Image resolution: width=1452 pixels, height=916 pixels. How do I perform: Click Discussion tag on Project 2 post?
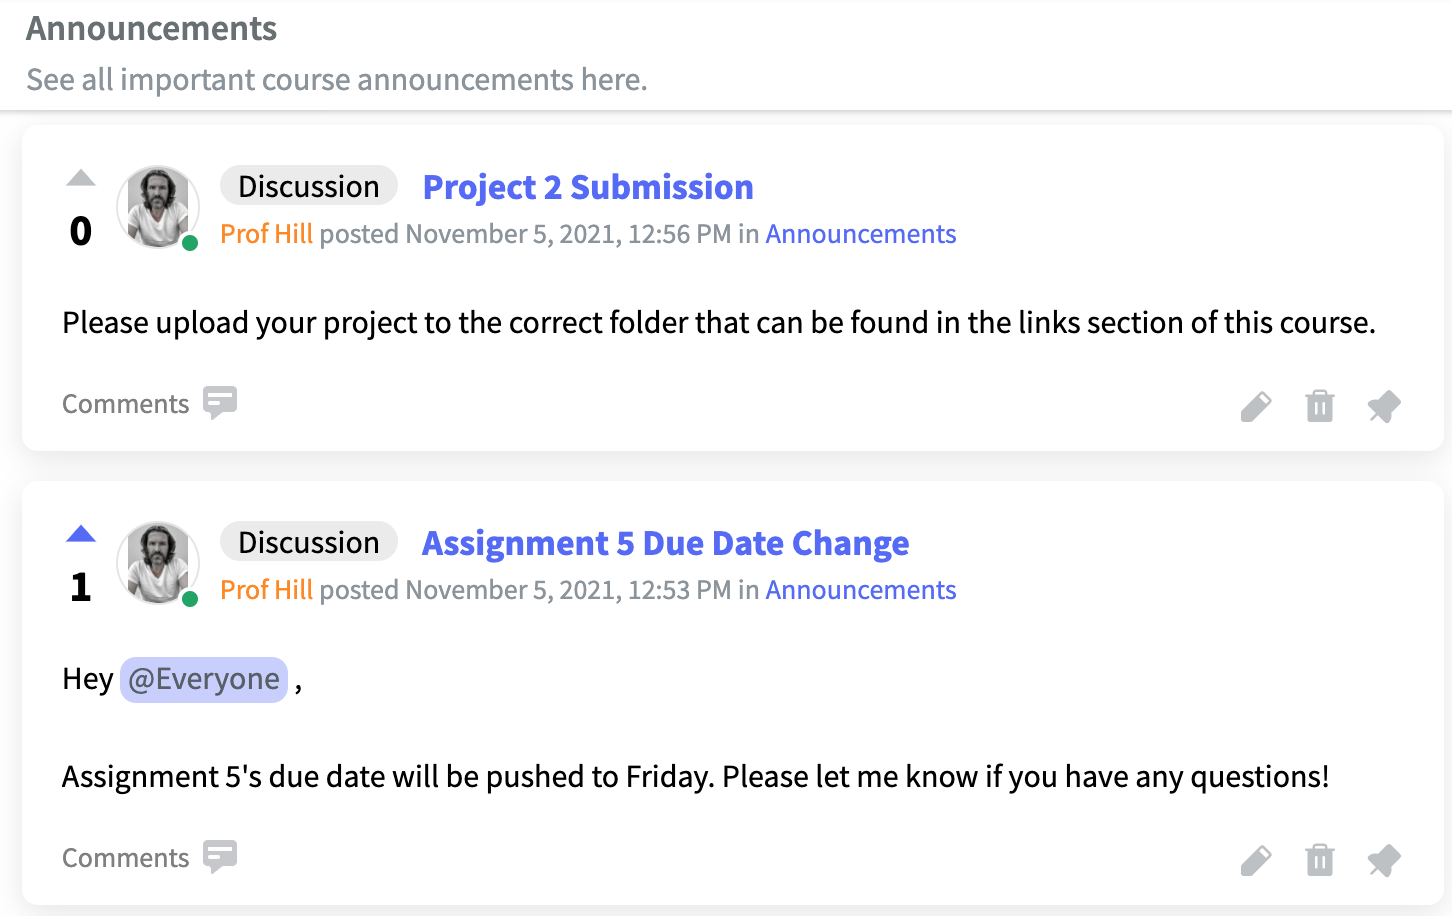309,186
